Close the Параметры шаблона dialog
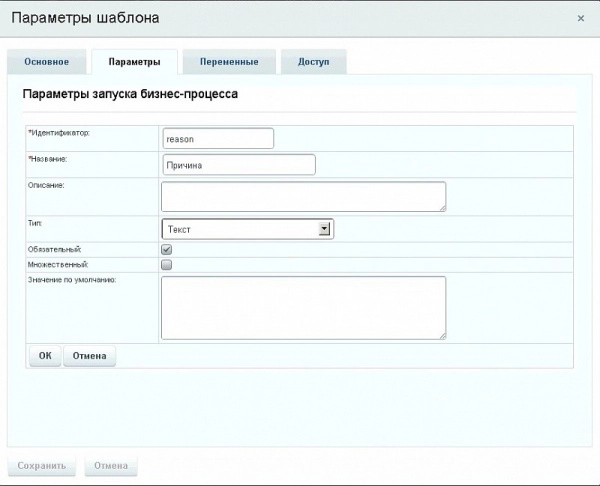The width and height of the screenshot is (600, 486). pos(581,18)
